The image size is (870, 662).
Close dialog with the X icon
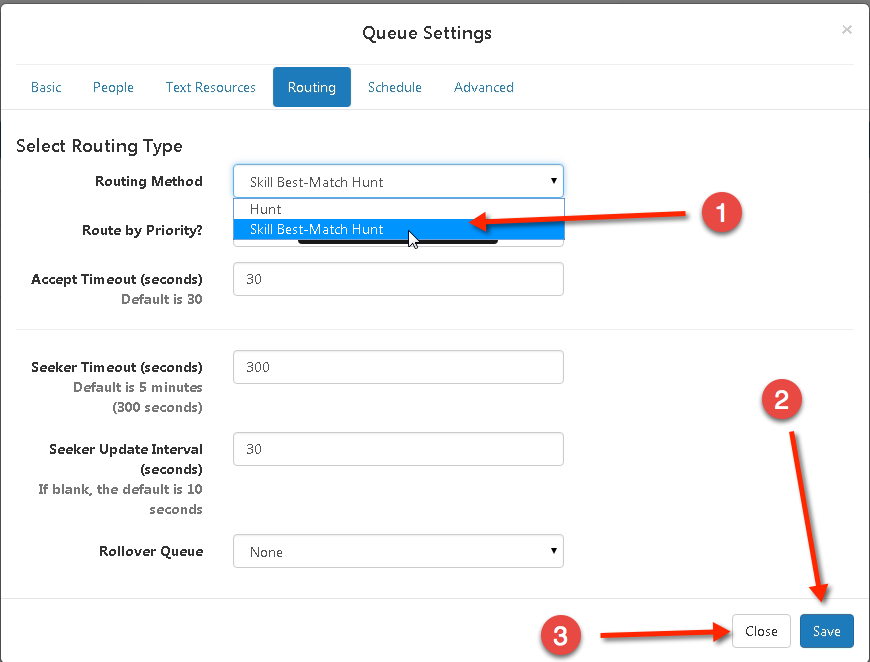click(x=846, y=29)
